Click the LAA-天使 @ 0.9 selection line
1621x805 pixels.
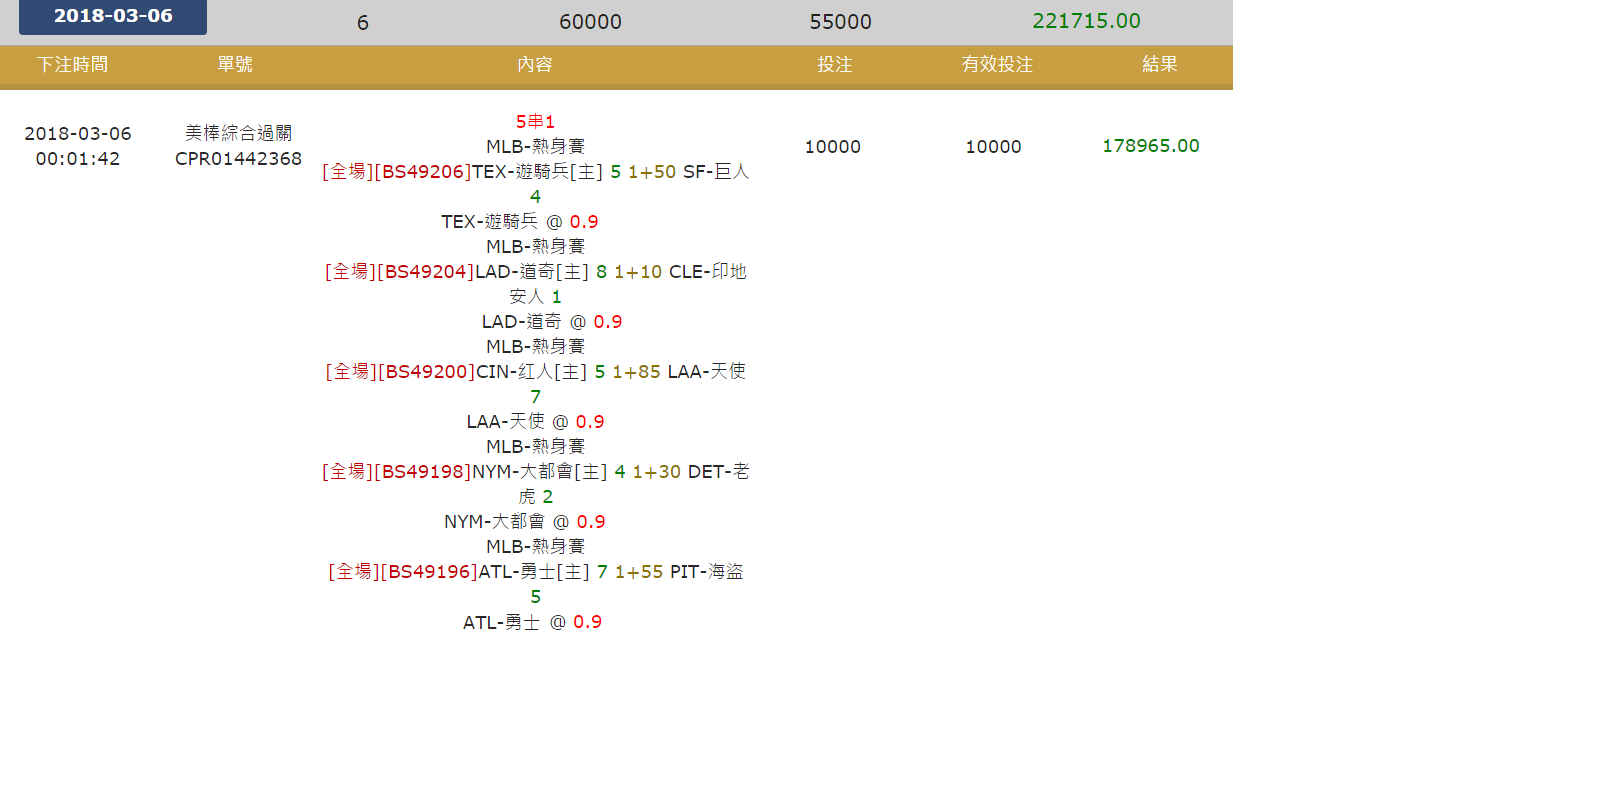(x=535, y=422)
